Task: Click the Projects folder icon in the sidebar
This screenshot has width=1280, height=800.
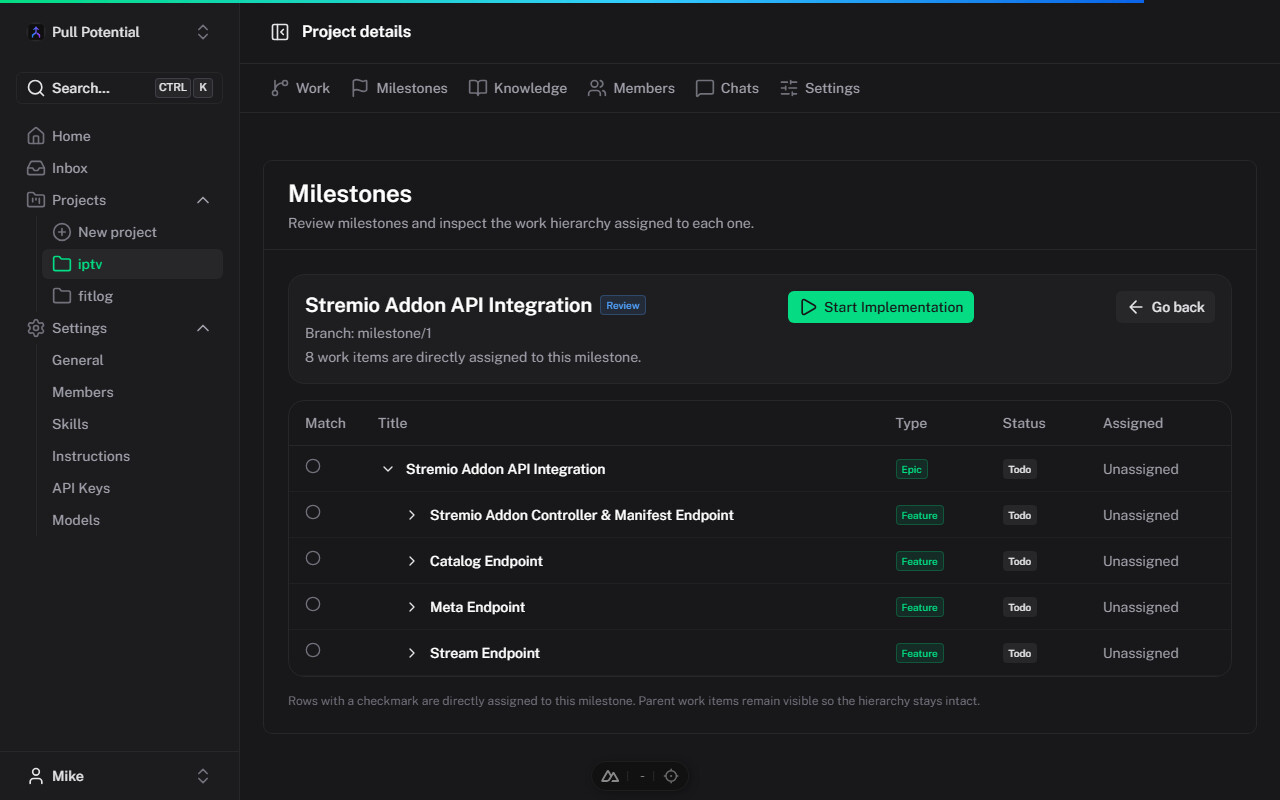Action: coord(36,200)
